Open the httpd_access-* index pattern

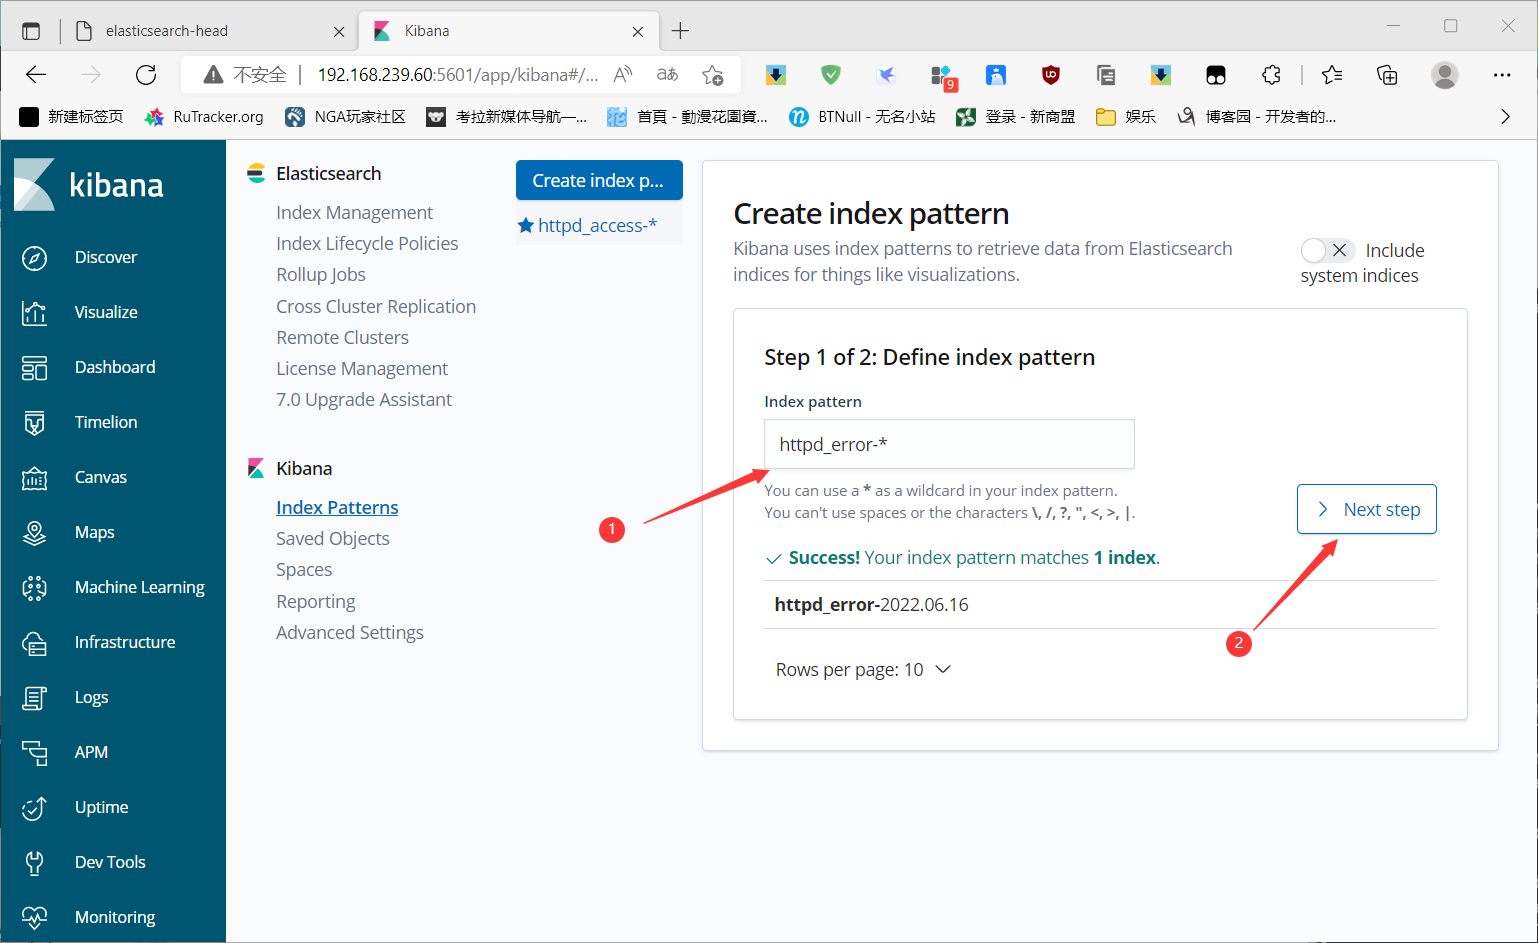597,226
